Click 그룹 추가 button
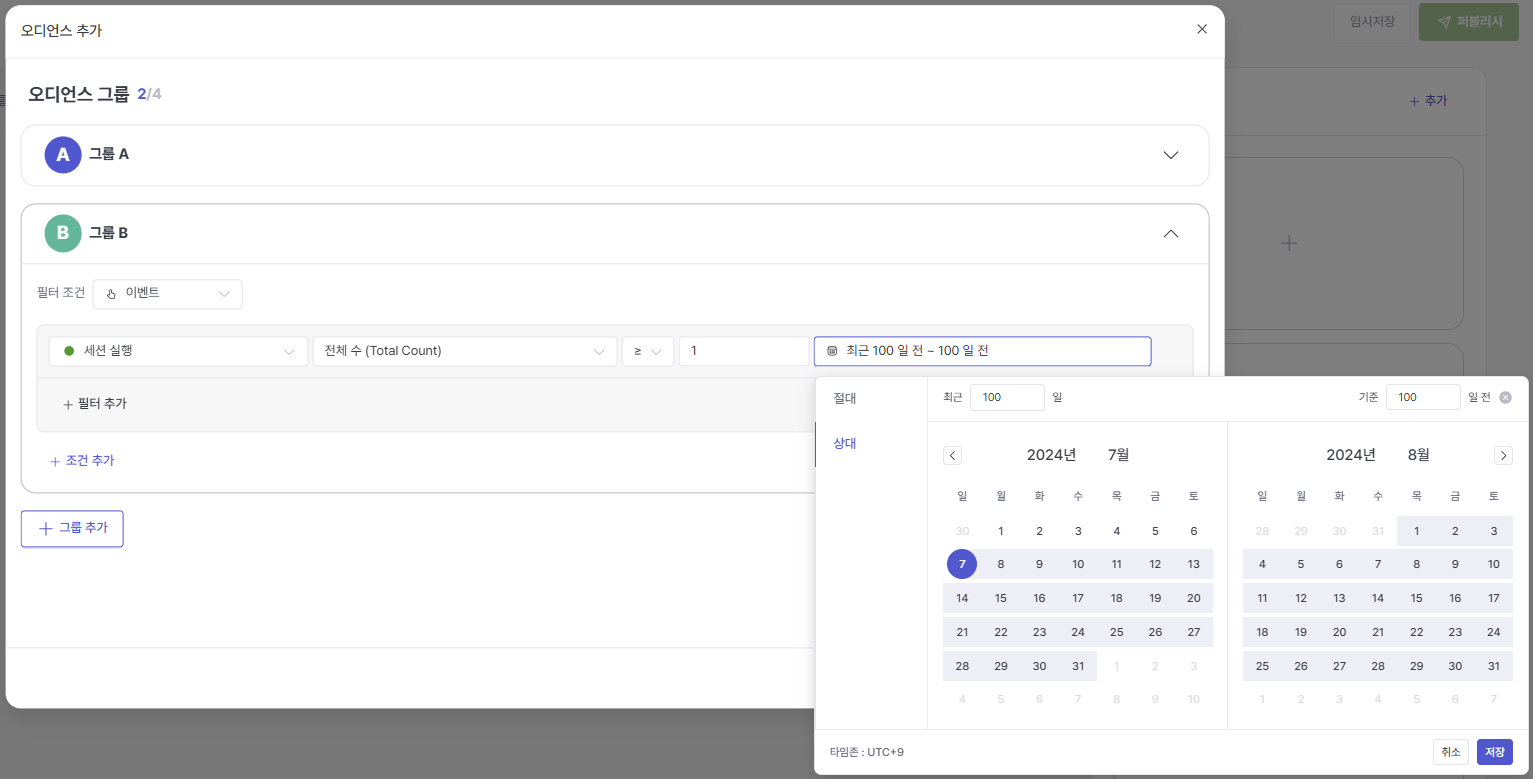Screen dimensions: 1533x779 click(x=72, y=528)
